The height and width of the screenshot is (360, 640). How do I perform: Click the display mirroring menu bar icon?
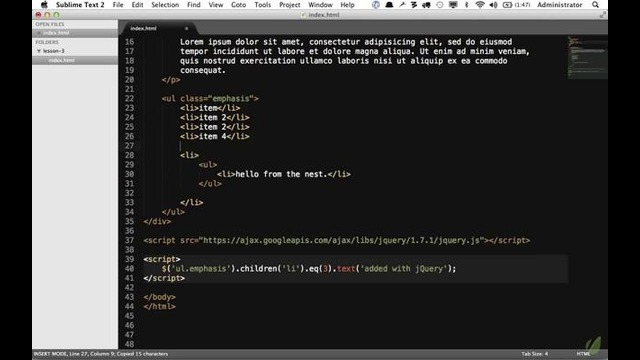coord(453,5)
